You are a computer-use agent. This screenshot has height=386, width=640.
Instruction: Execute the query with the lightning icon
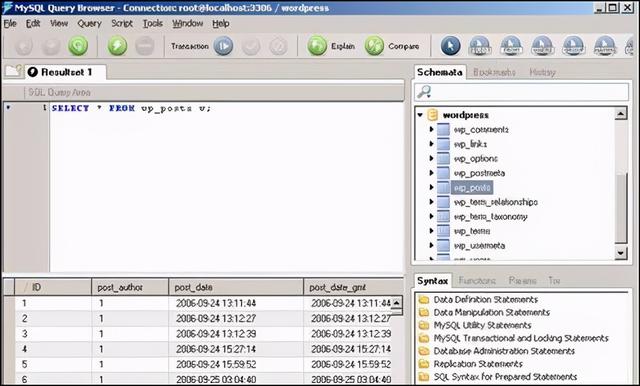pos(118,46)
